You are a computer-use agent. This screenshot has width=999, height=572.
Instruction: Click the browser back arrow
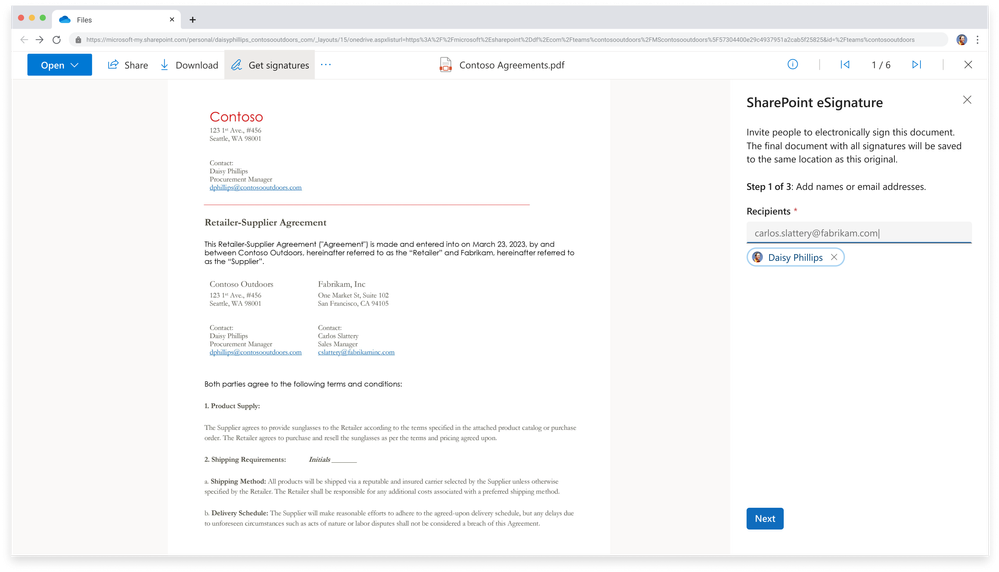(x=24, y=39)
